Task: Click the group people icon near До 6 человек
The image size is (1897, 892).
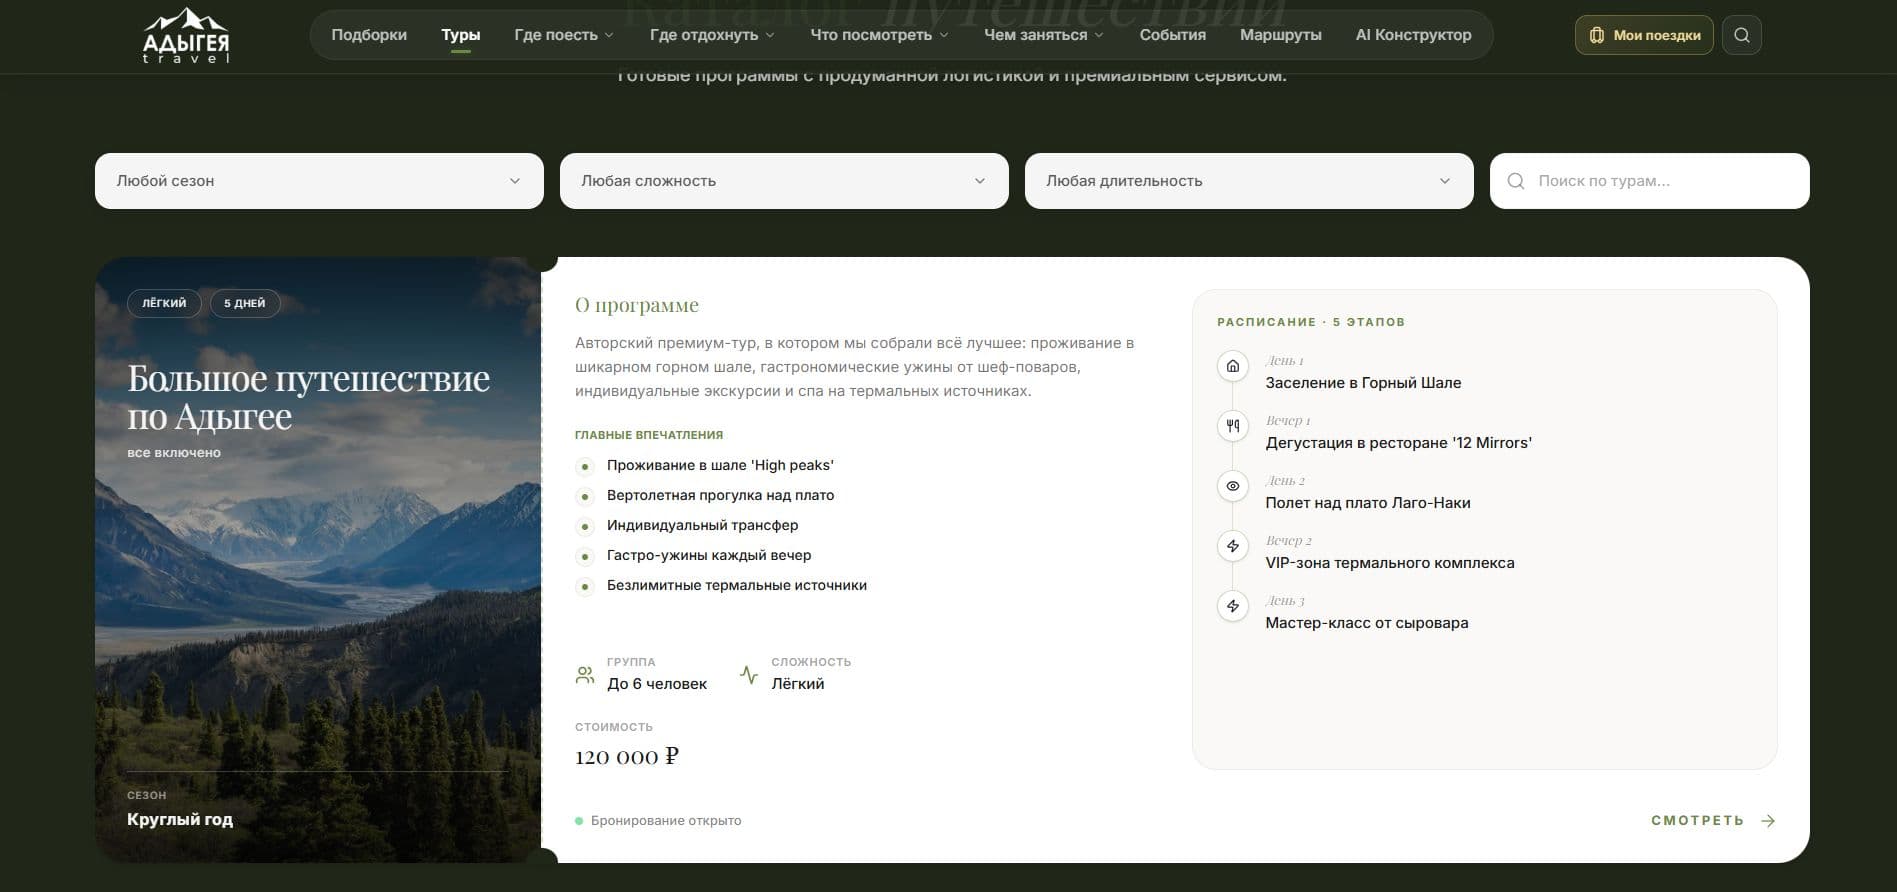Action: point(585,675)
